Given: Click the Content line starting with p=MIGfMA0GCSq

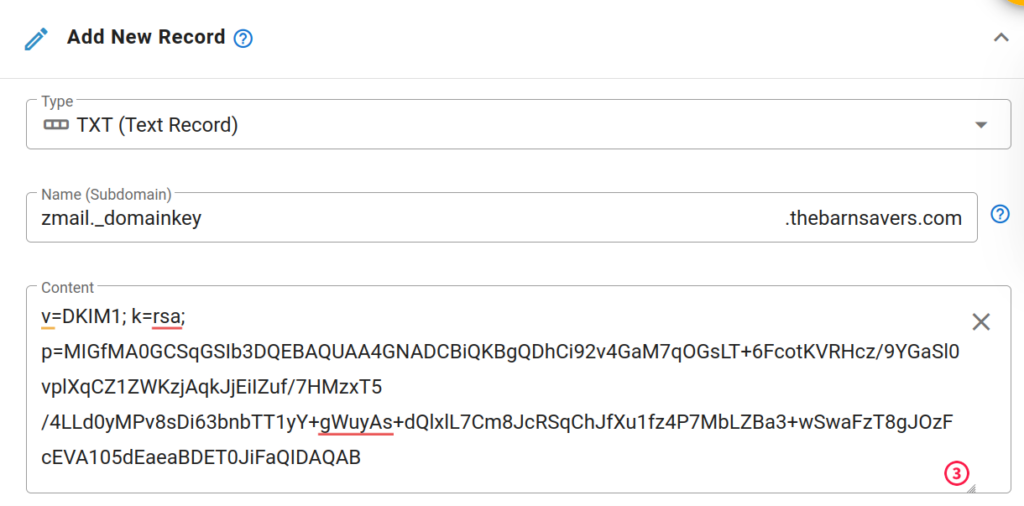Looking at the screenshot, I should [x=500, y=353].
